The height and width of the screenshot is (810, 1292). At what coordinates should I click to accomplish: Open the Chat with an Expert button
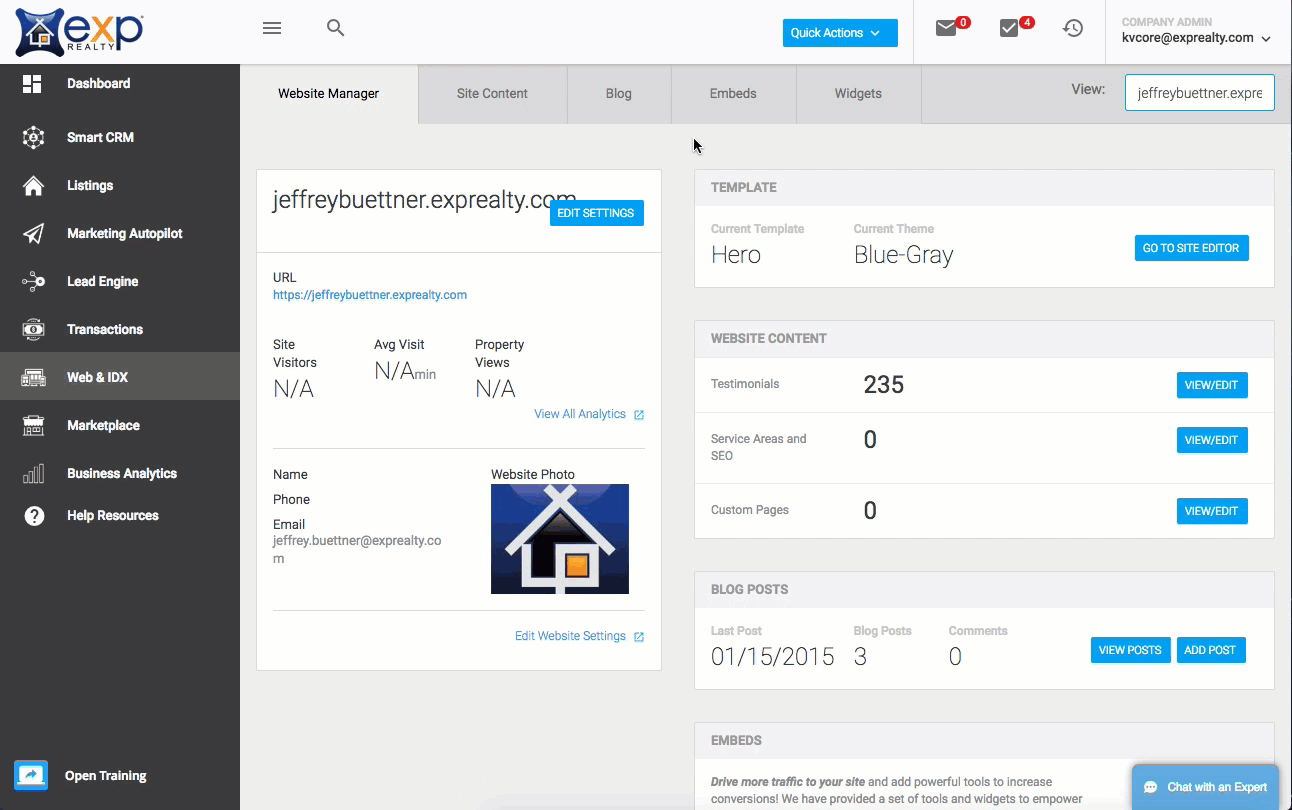tap(1205, 787)
